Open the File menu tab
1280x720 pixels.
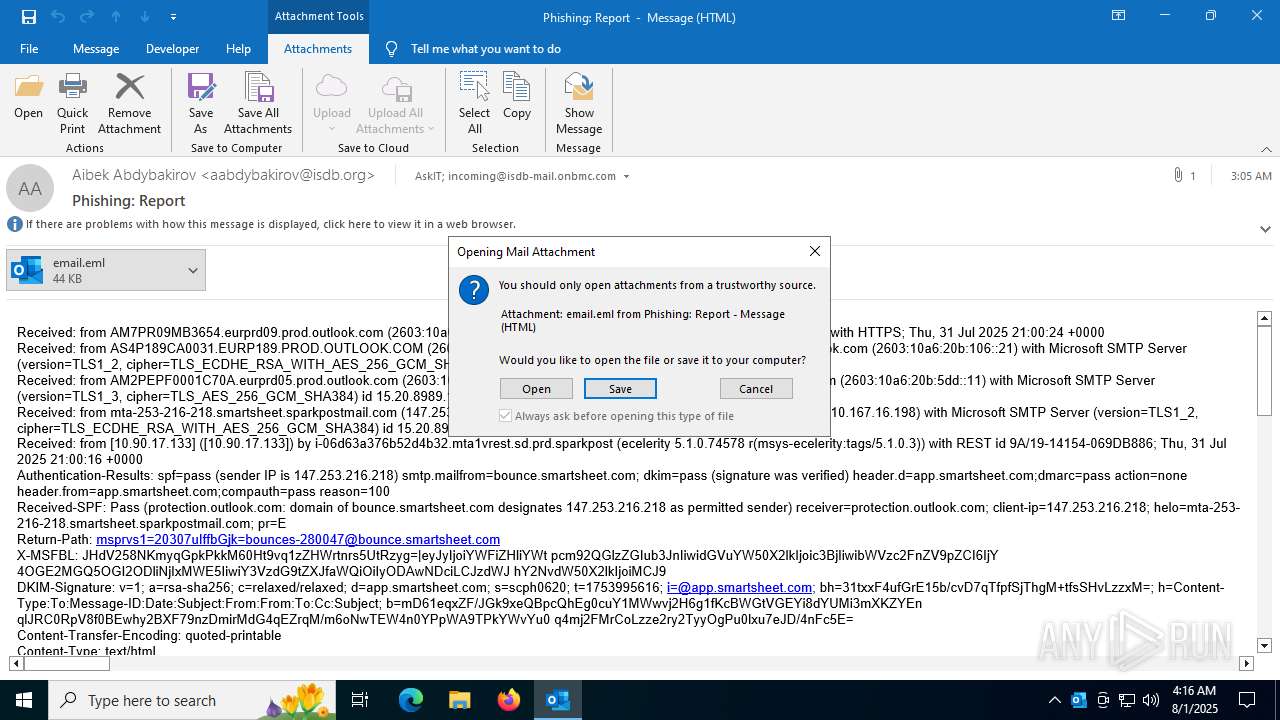[x=29, y=49]
